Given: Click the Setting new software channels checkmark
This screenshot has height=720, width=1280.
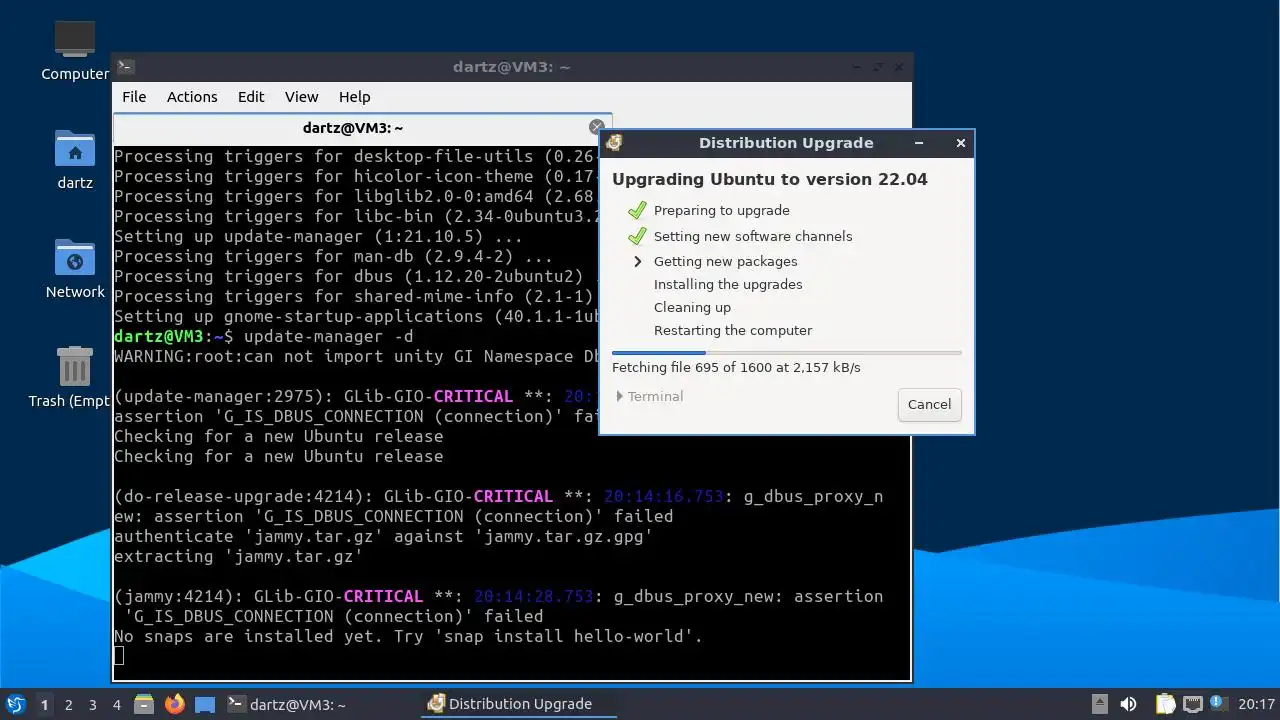Looking at the screenshot, I should (x=637, y=236).
